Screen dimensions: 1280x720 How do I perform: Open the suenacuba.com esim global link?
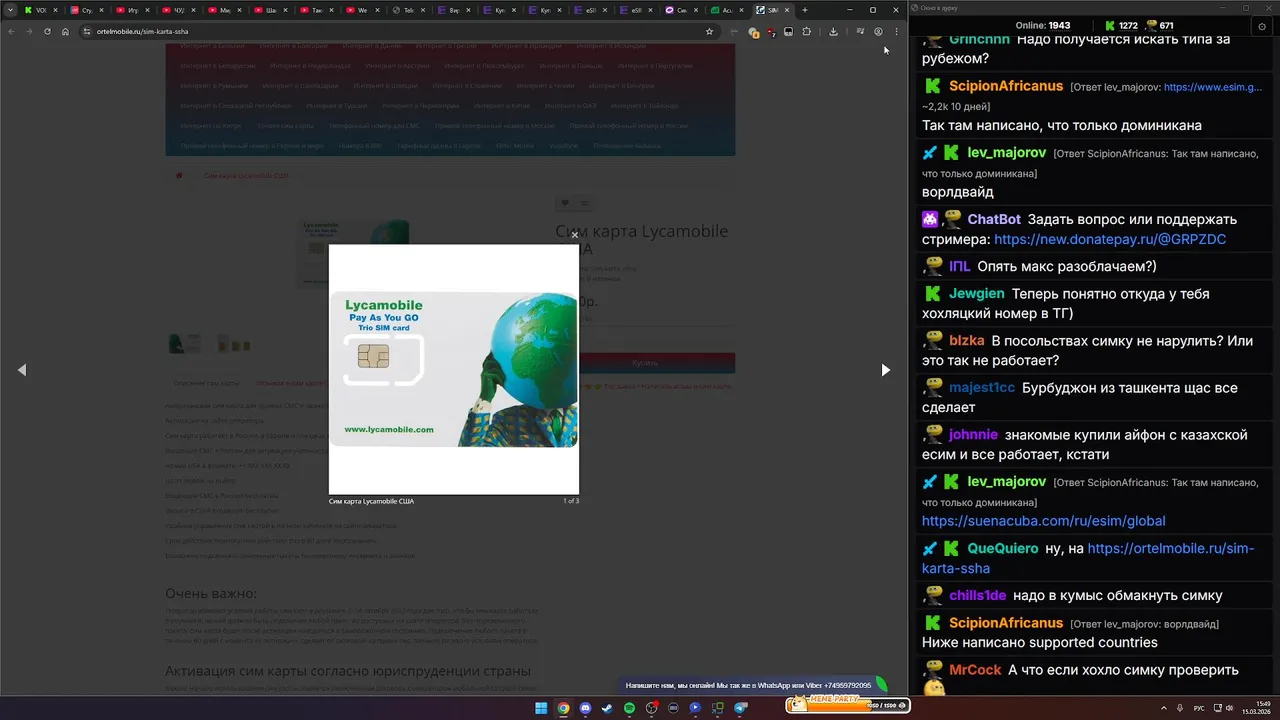1043,521
